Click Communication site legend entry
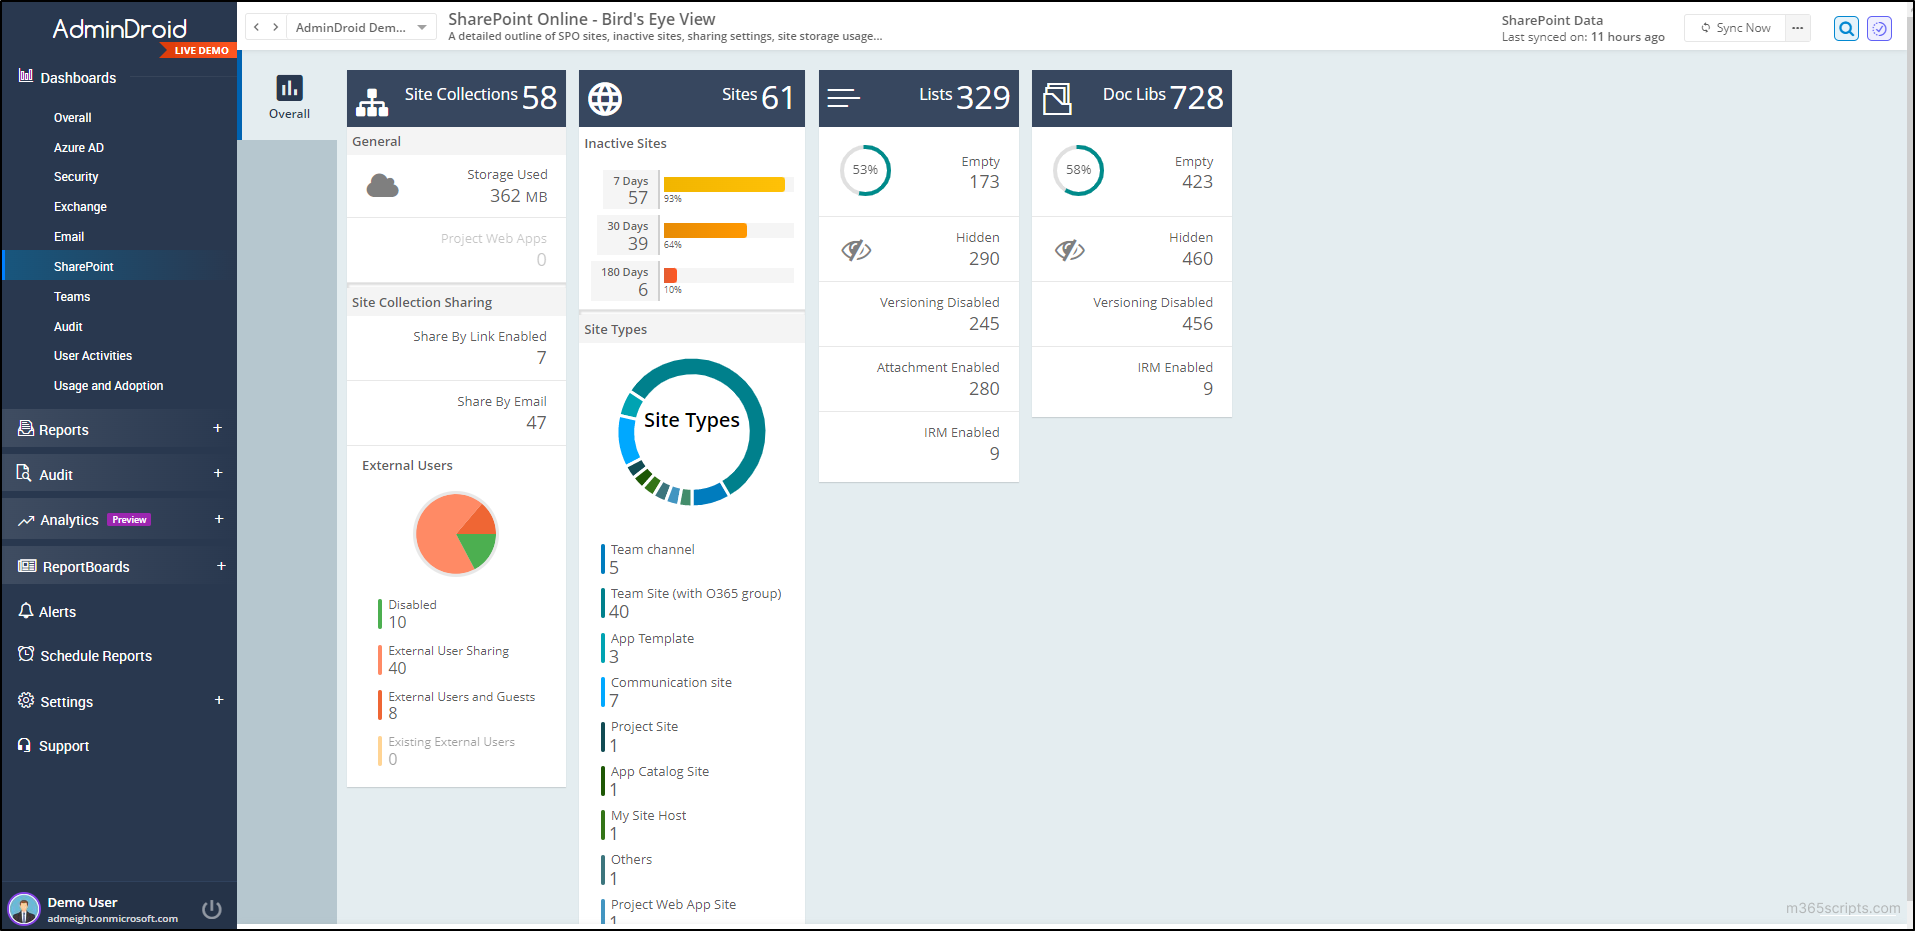The image size is (1915, 931). (671, 683)
